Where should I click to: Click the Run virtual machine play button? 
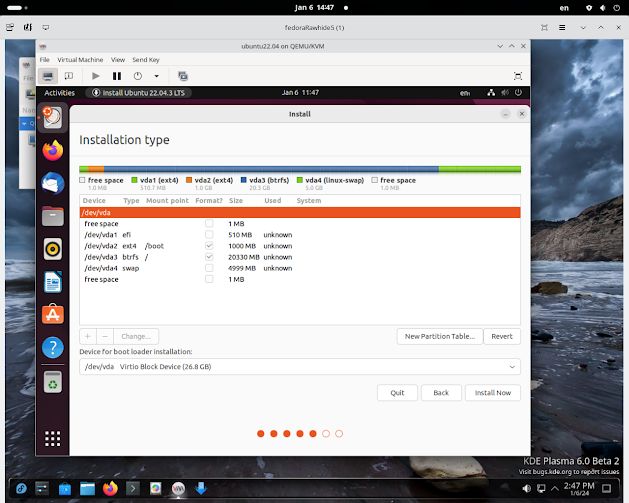[x=95, y=76]
